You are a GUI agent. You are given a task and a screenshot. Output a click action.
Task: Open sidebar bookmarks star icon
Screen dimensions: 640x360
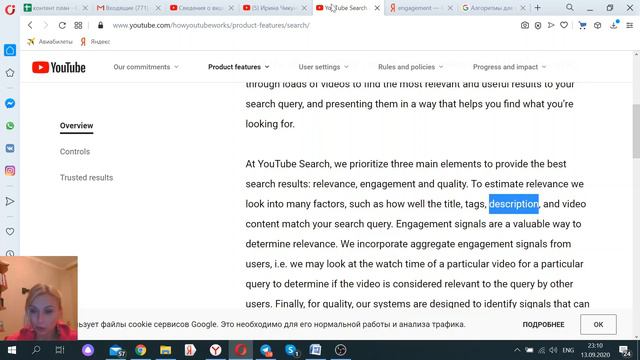coord(10,73)
